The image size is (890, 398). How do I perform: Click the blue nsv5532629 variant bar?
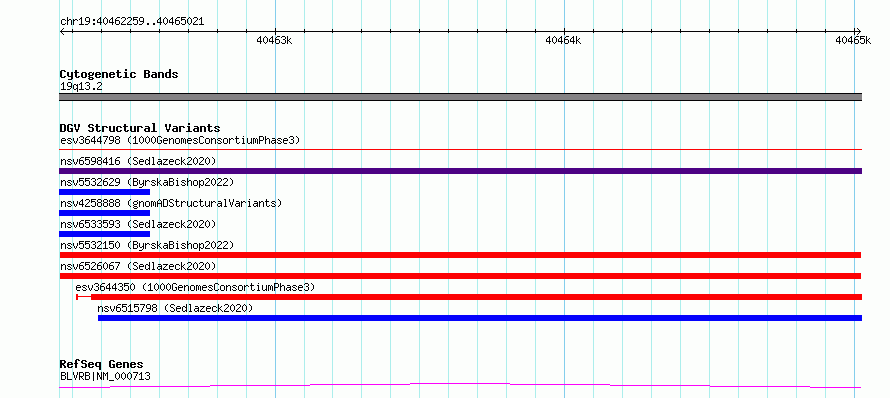104,192
